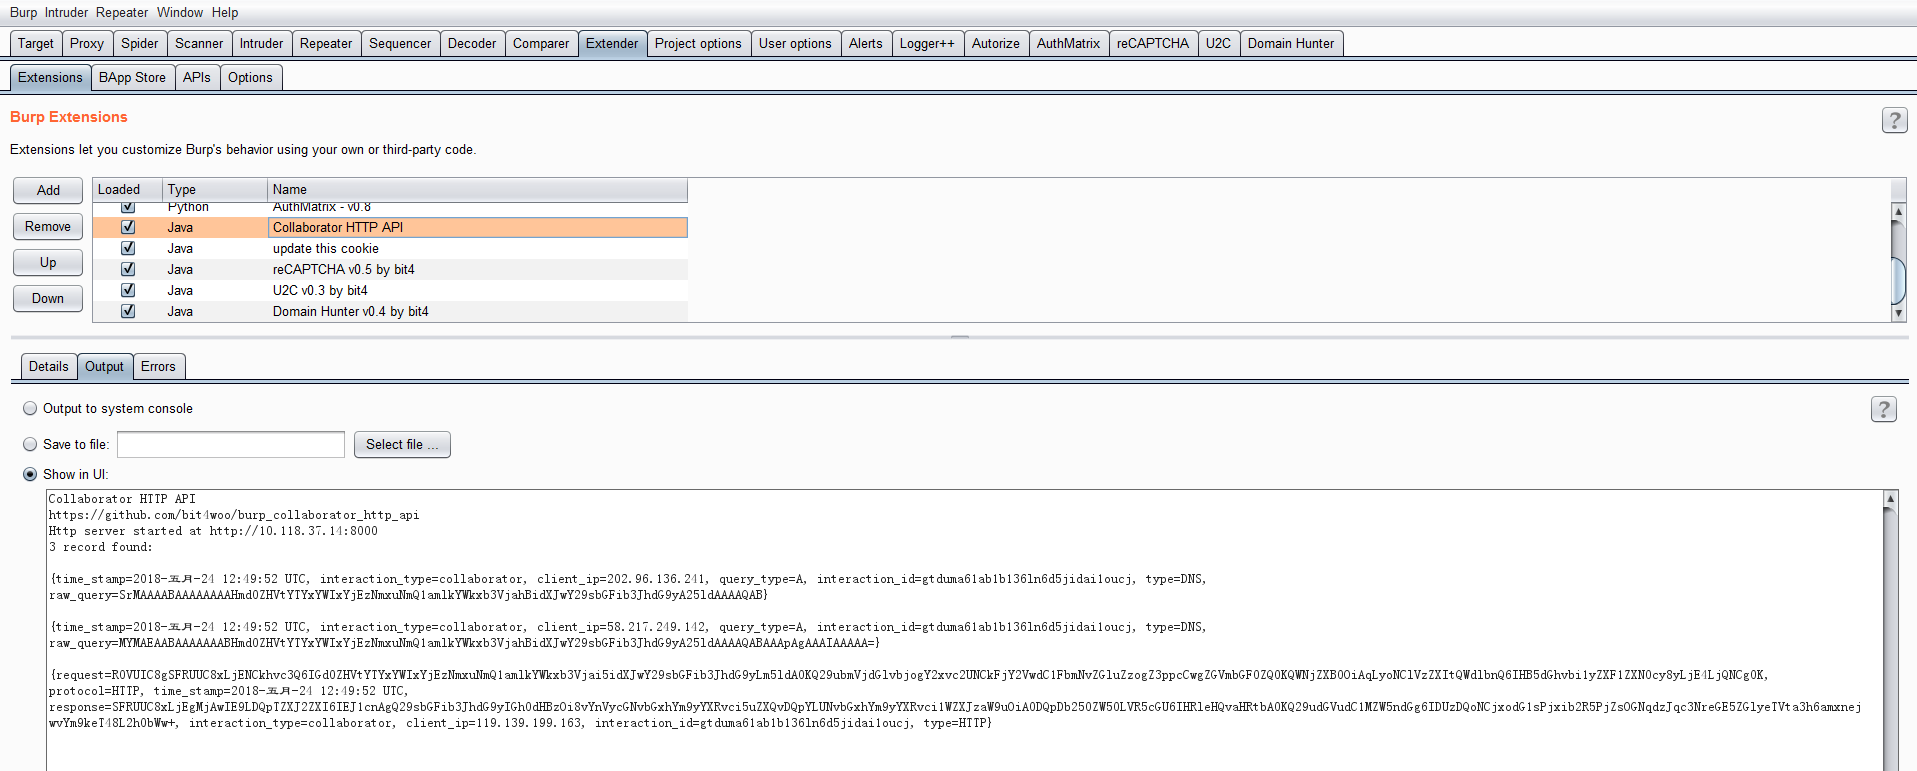Select the Extensions sub-tab
Viewport: 1917px width, 771px height.
50,77
